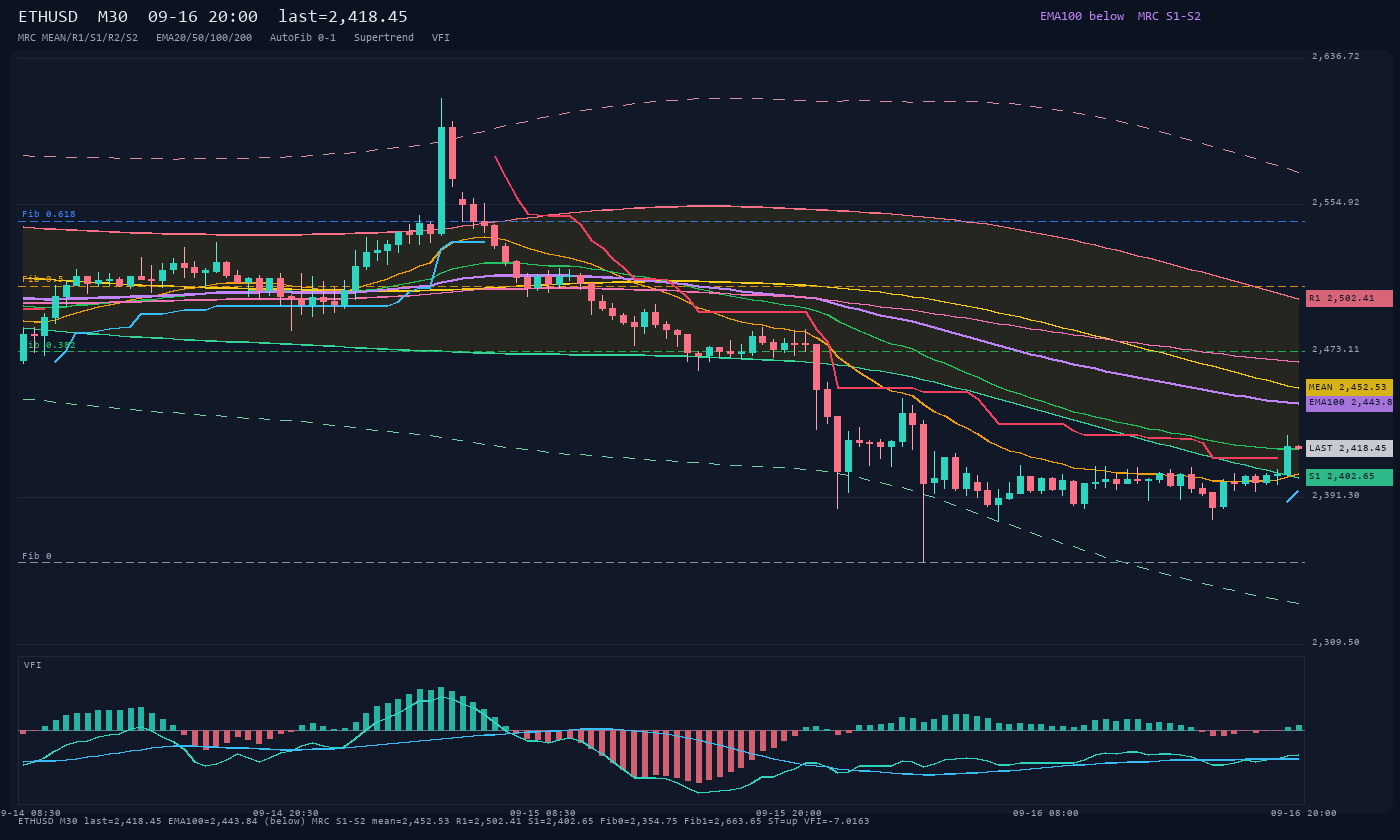This screenshot has width=1400, height=840.
Task: Click the 2,636.72 price axis label
Action: [x=1336, y=56]
